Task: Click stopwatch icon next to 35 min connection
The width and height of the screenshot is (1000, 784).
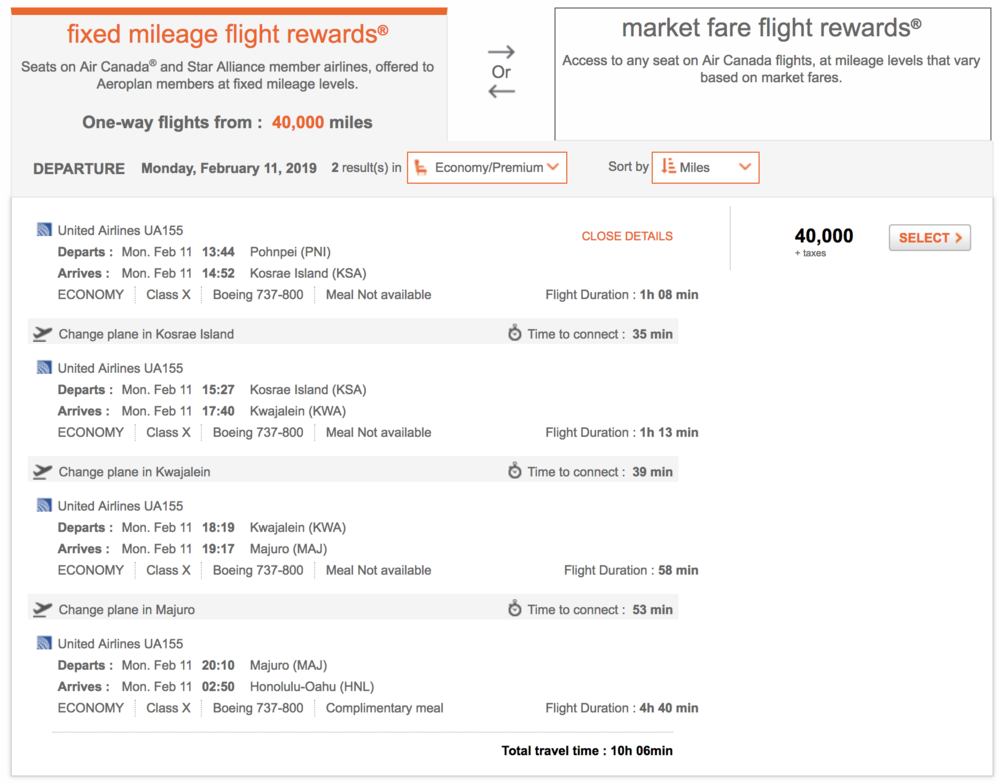Action: point(515,334)
